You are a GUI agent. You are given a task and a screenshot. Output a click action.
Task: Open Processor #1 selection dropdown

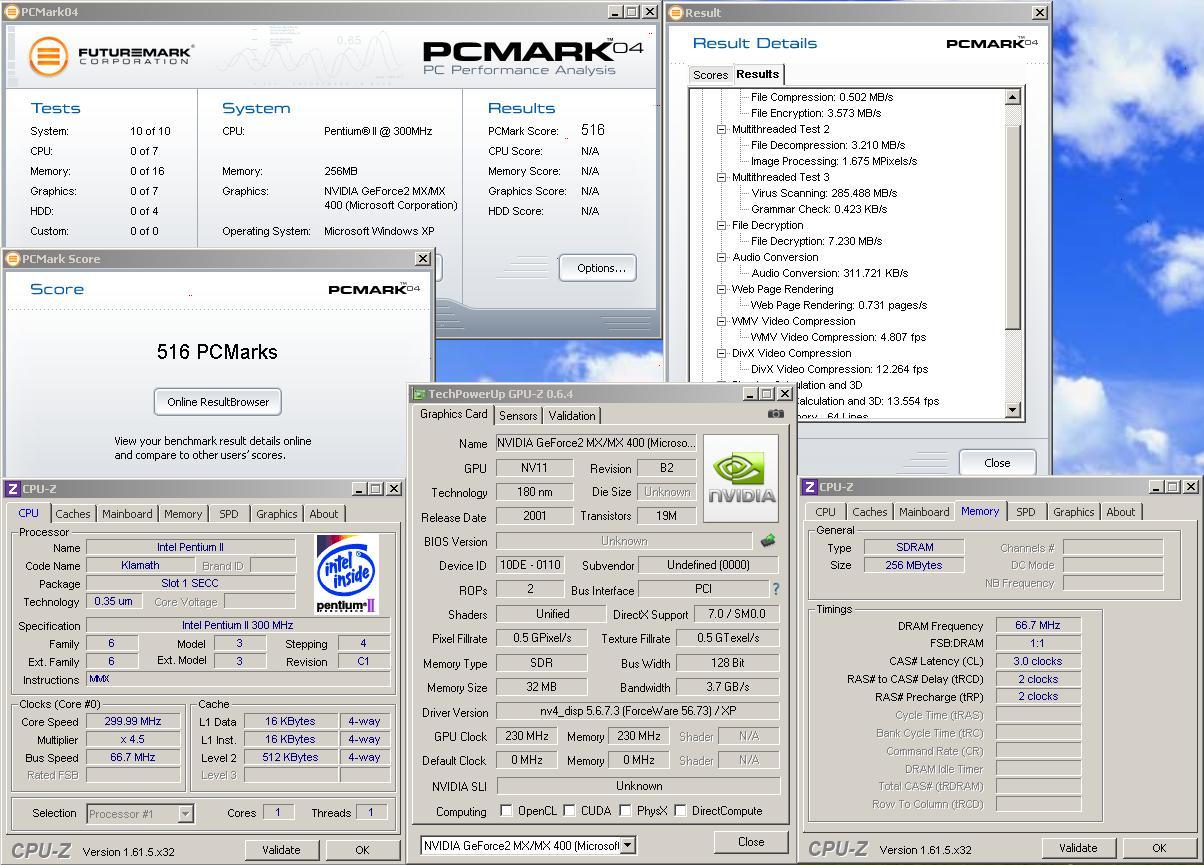click(185, 814)
